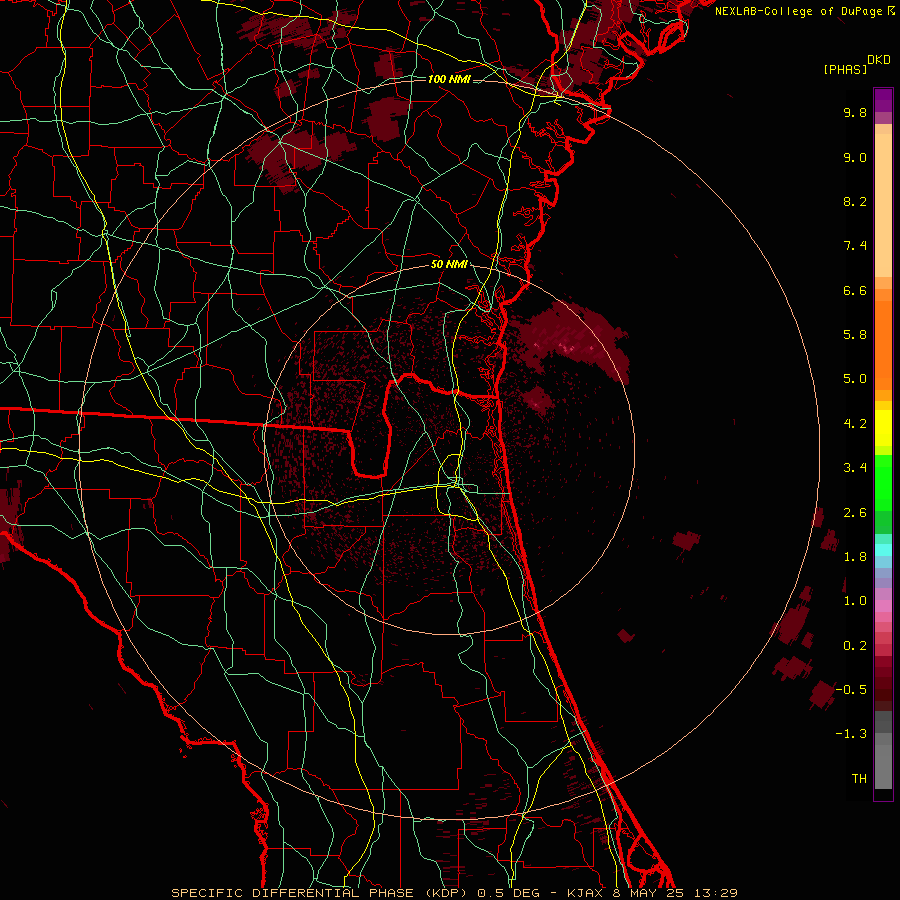Click the 8.2 scale value
This screenshot has width=900, height=900.
tap(855, 201)
